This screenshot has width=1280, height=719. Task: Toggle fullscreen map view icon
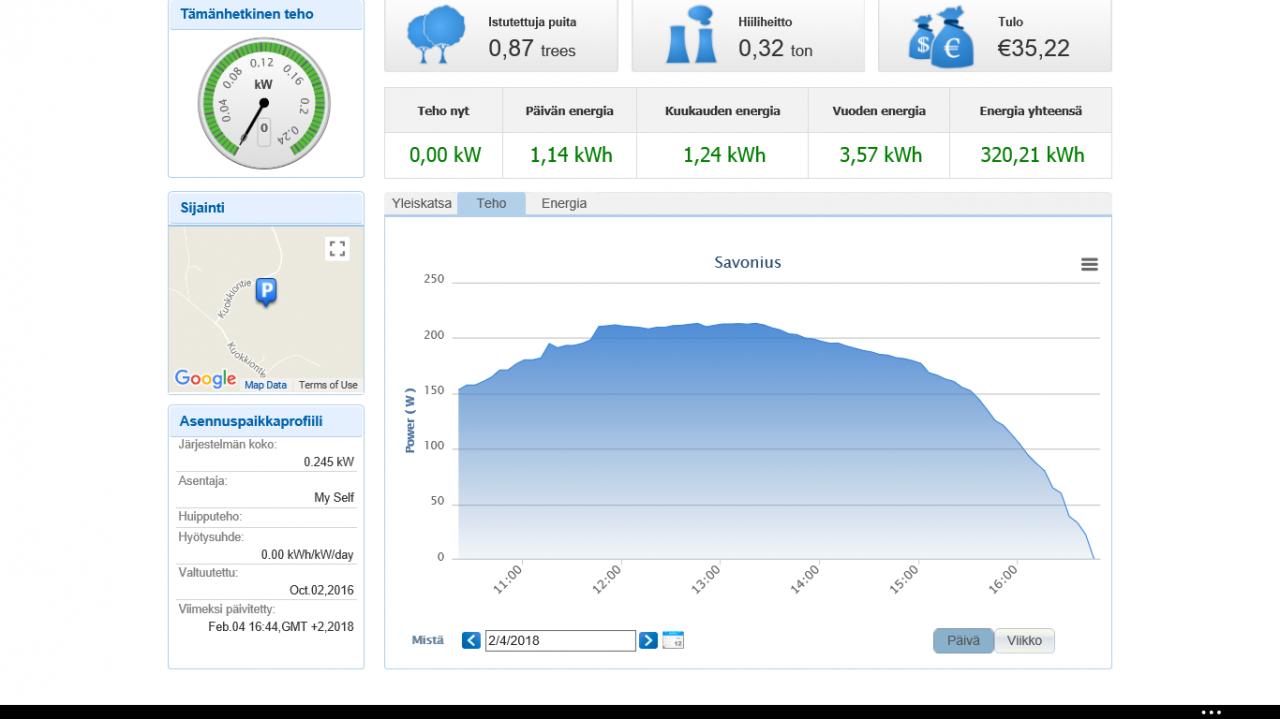tap(337, 249)
